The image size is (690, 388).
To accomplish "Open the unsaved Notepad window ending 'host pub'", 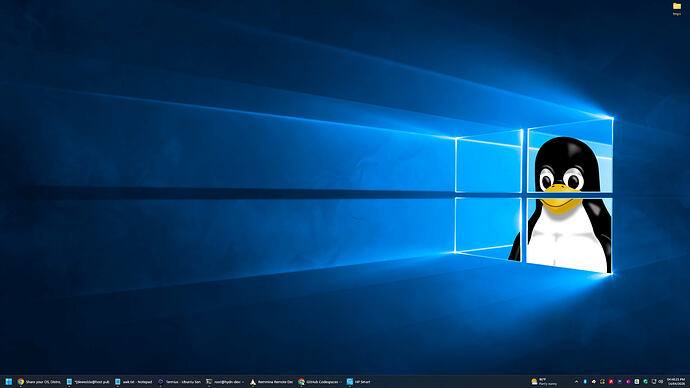I will (x=88, y=382).
